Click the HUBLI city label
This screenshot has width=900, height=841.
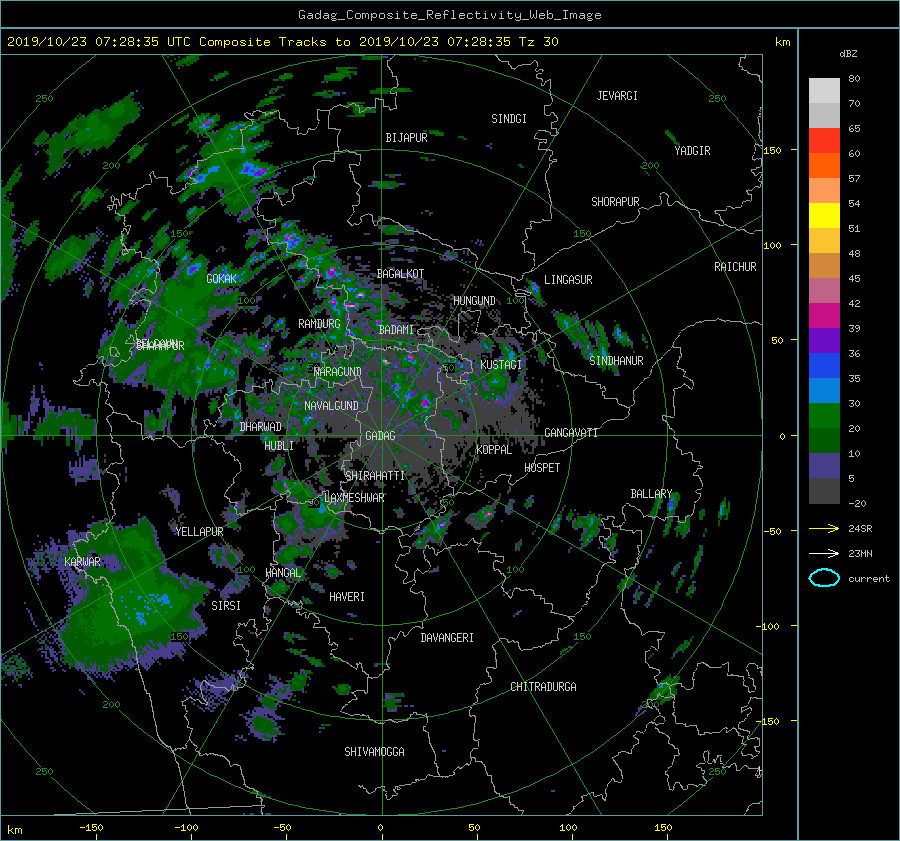pos(279,446)
